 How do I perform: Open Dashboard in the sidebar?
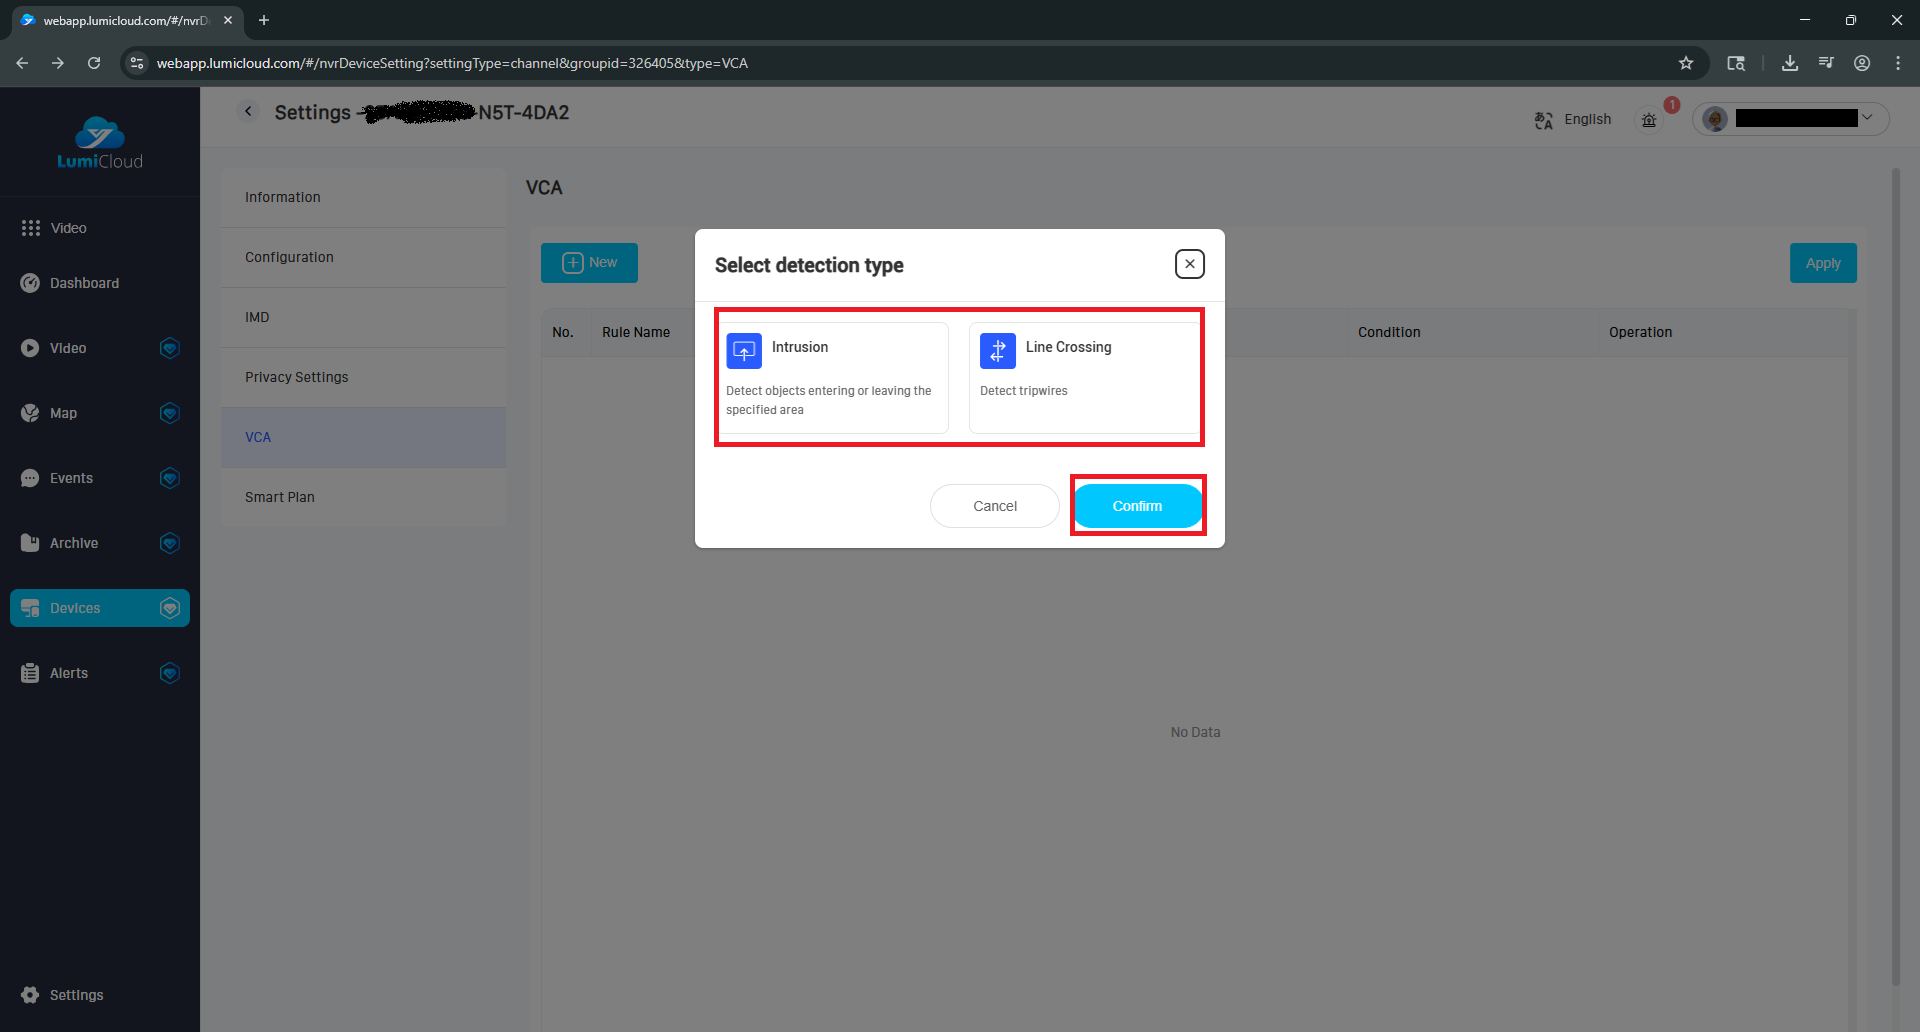coord(85,283)
